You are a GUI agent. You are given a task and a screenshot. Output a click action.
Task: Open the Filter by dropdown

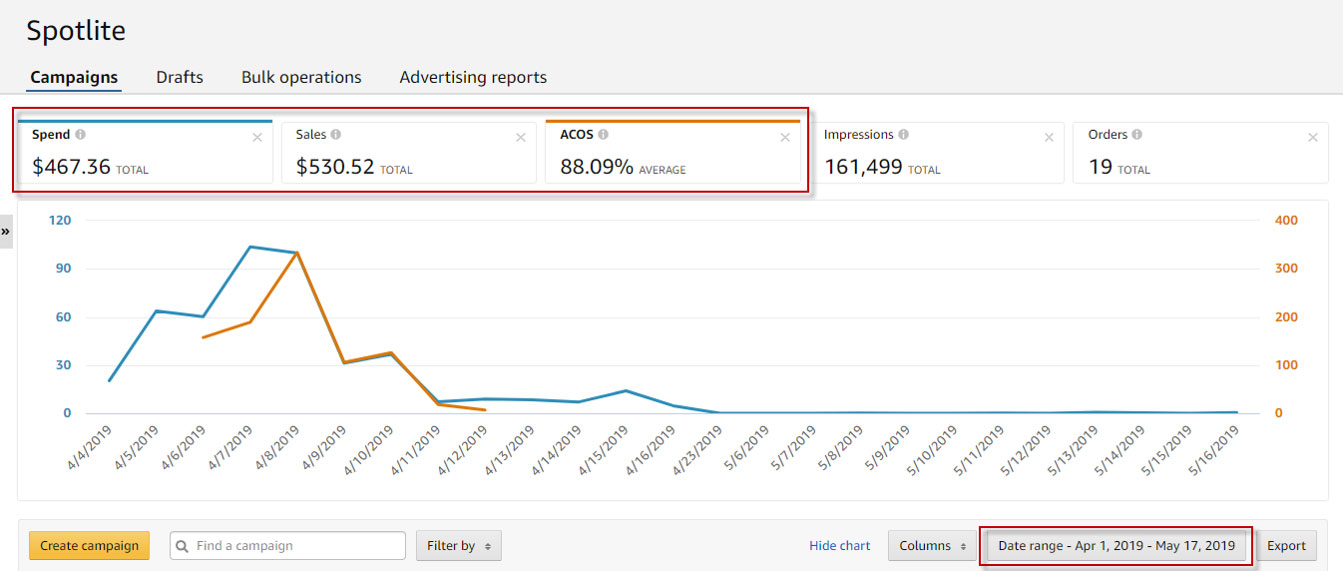pos(458,546)
